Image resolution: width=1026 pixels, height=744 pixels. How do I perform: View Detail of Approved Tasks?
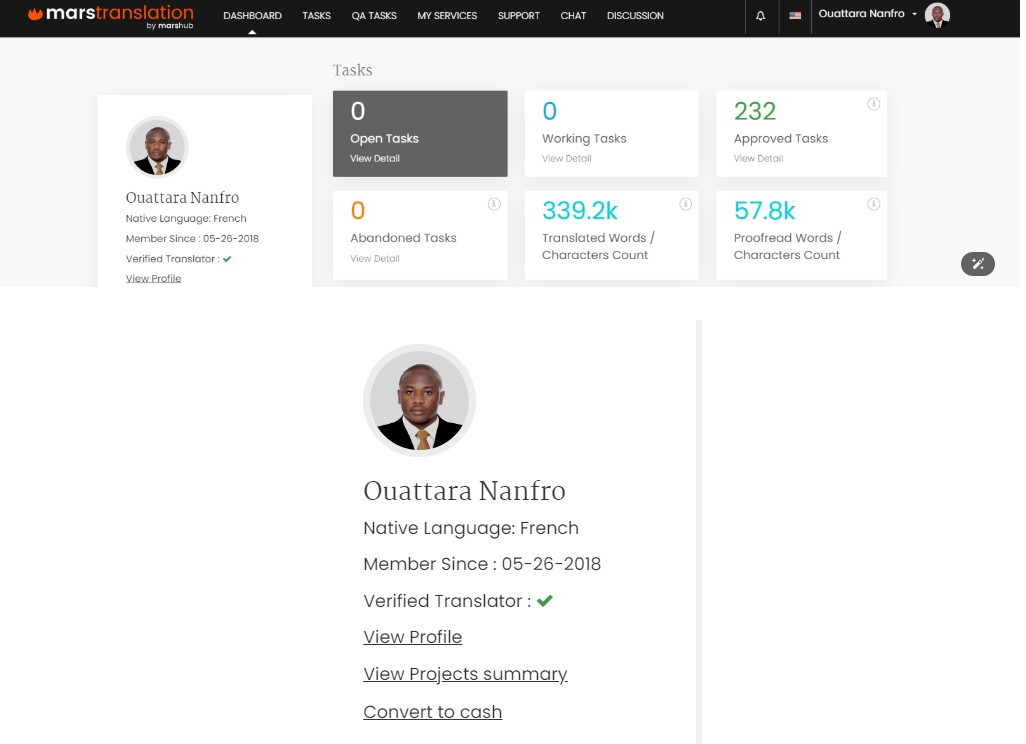[758, 158]
